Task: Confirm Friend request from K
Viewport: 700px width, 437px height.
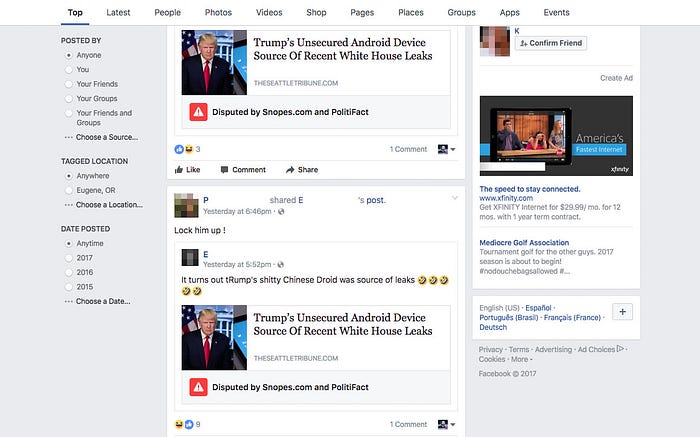Action: (551, 43)
